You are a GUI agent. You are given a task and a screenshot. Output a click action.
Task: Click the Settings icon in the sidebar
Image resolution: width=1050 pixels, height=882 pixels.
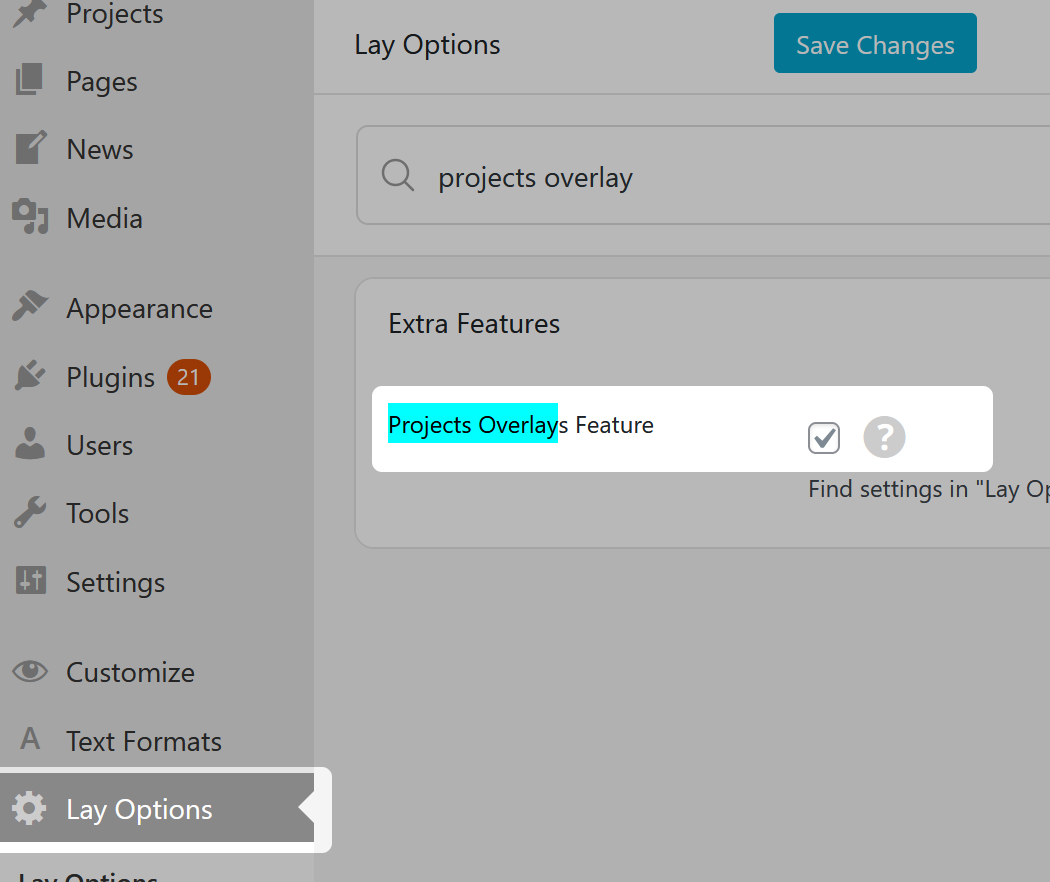point(30,581)
